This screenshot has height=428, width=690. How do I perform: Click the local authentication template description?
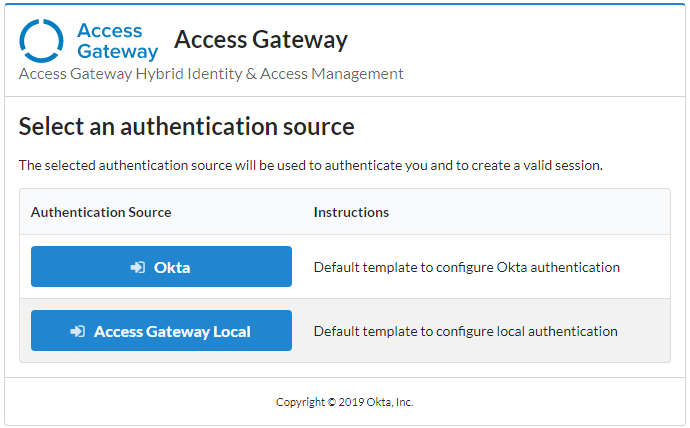(x=465, y=331)
